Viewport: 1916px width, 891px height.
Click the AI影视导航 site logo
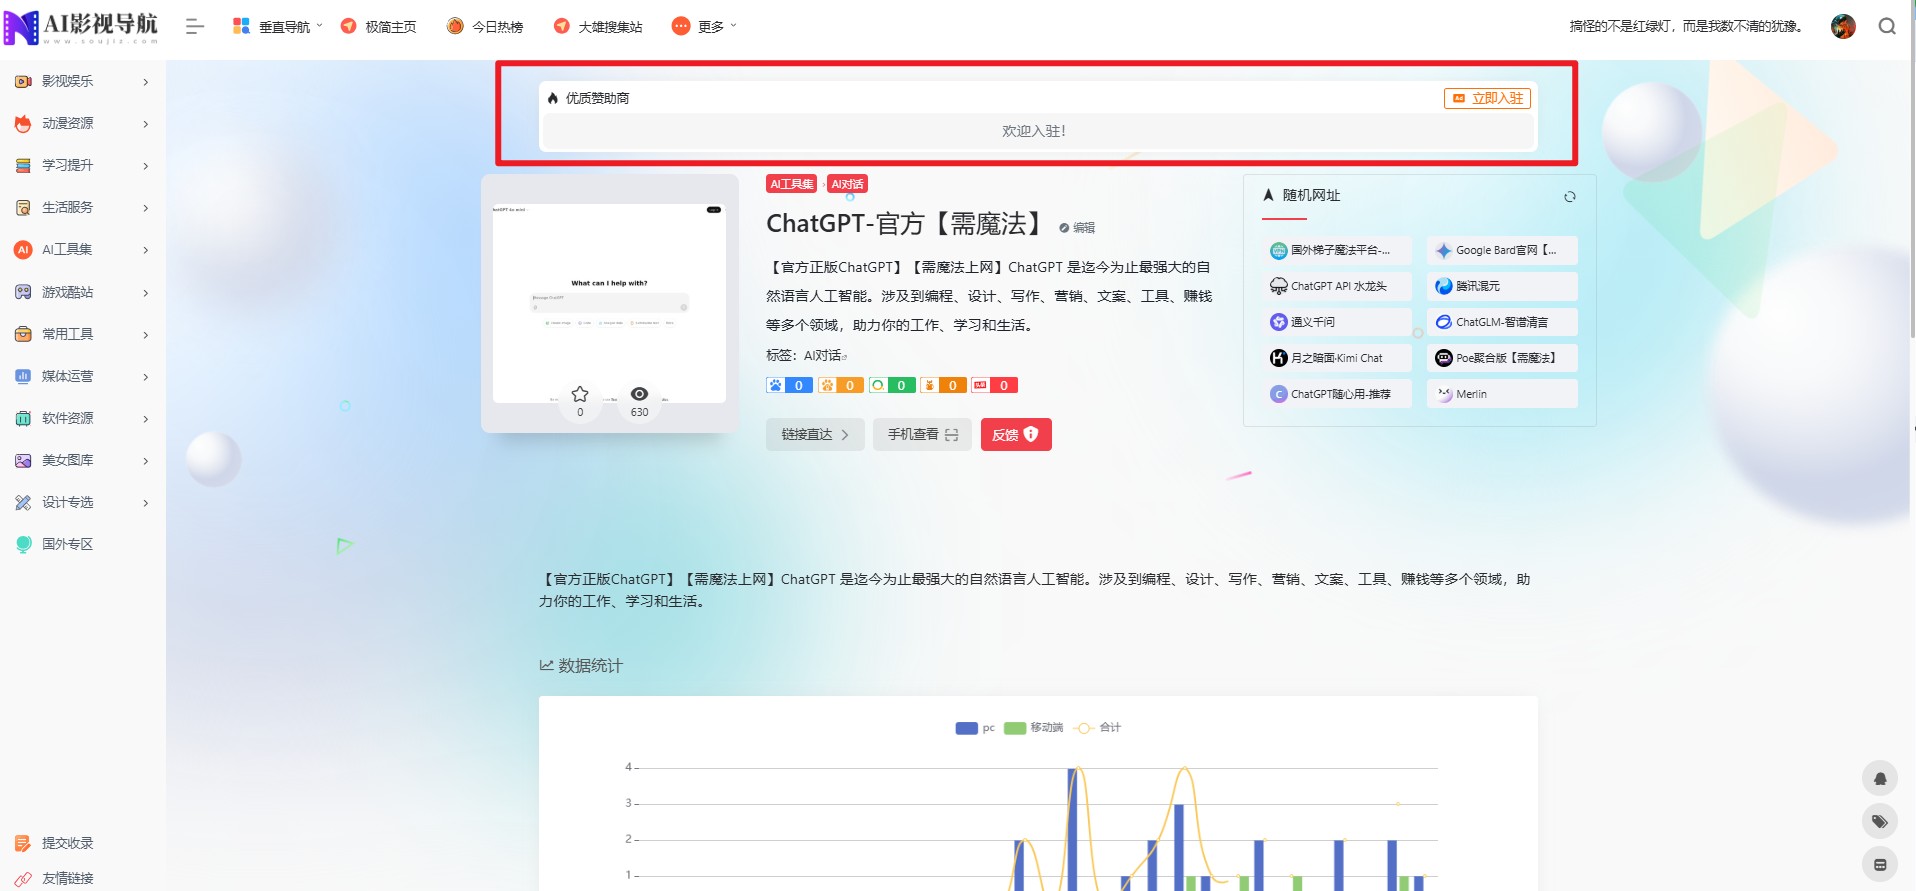pos(82,27)
